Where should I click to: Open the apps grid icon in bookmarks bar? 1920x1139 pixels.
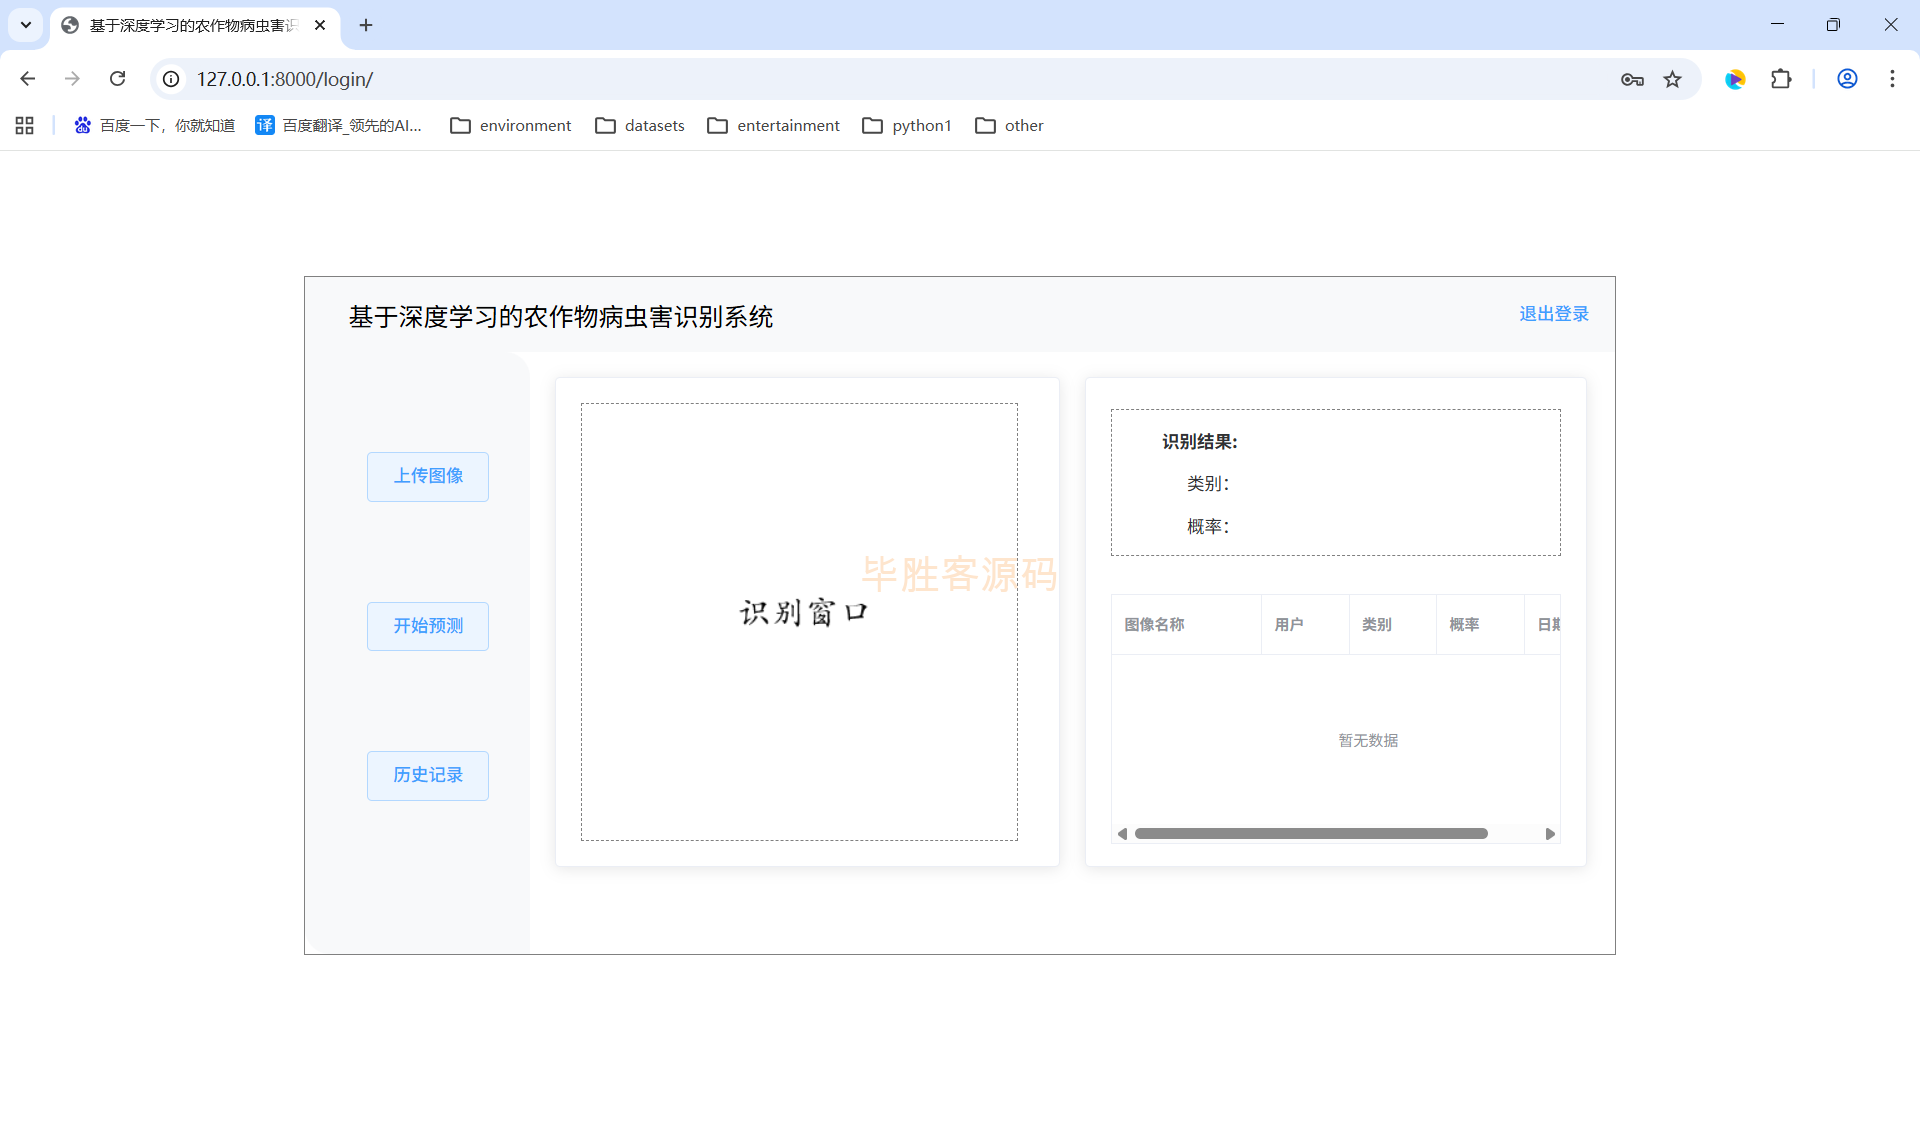(x=25, y=125)
